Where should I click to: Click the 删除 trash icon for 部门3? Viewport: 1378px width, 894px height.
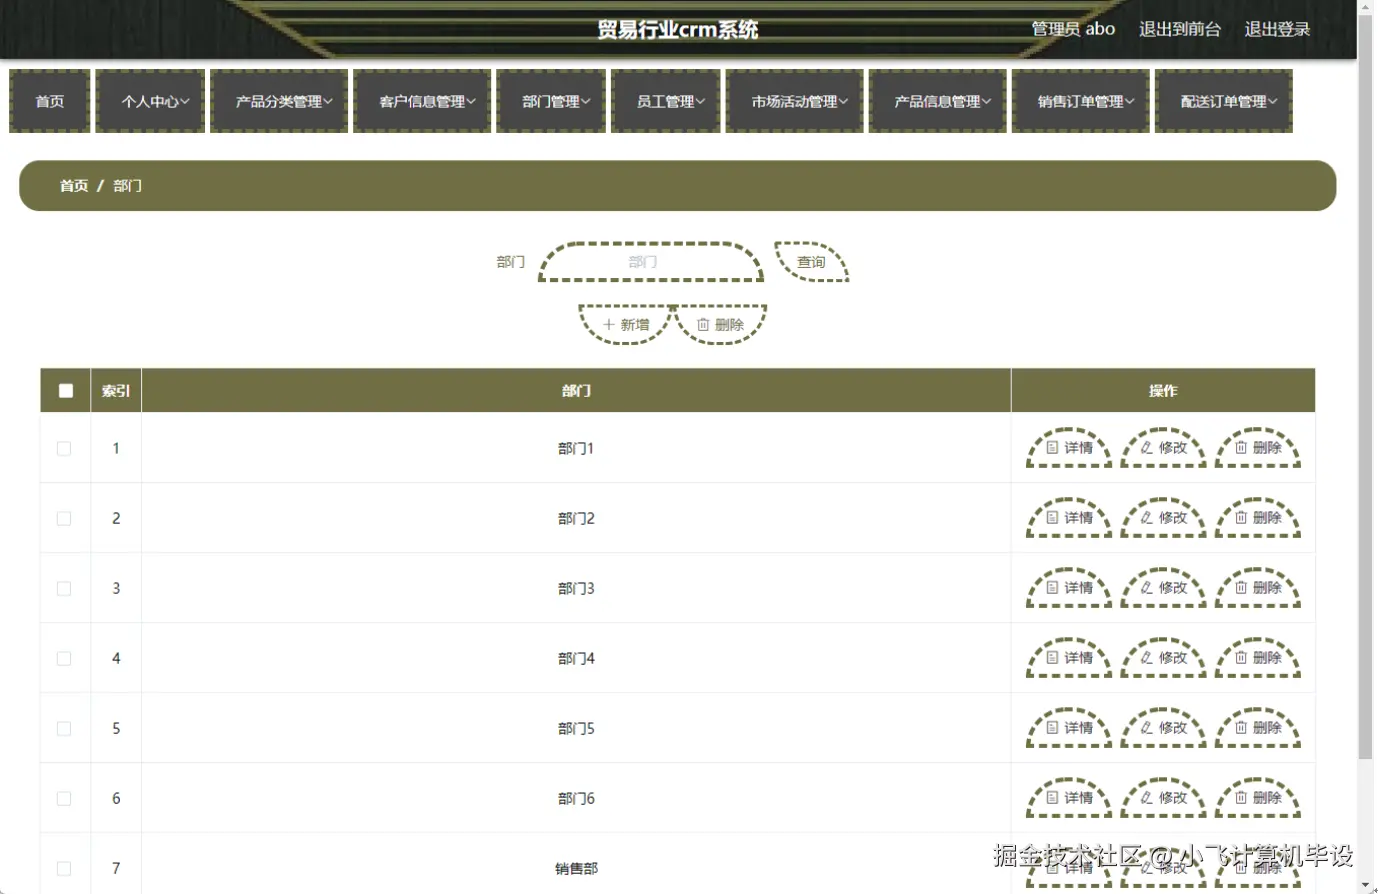click(1241, 588)
